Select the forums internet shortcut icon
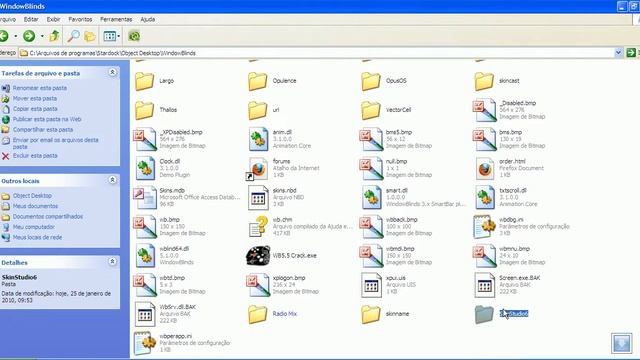This screenshot has width=640, height=360. pyautogui.click(x=257, y=169)
